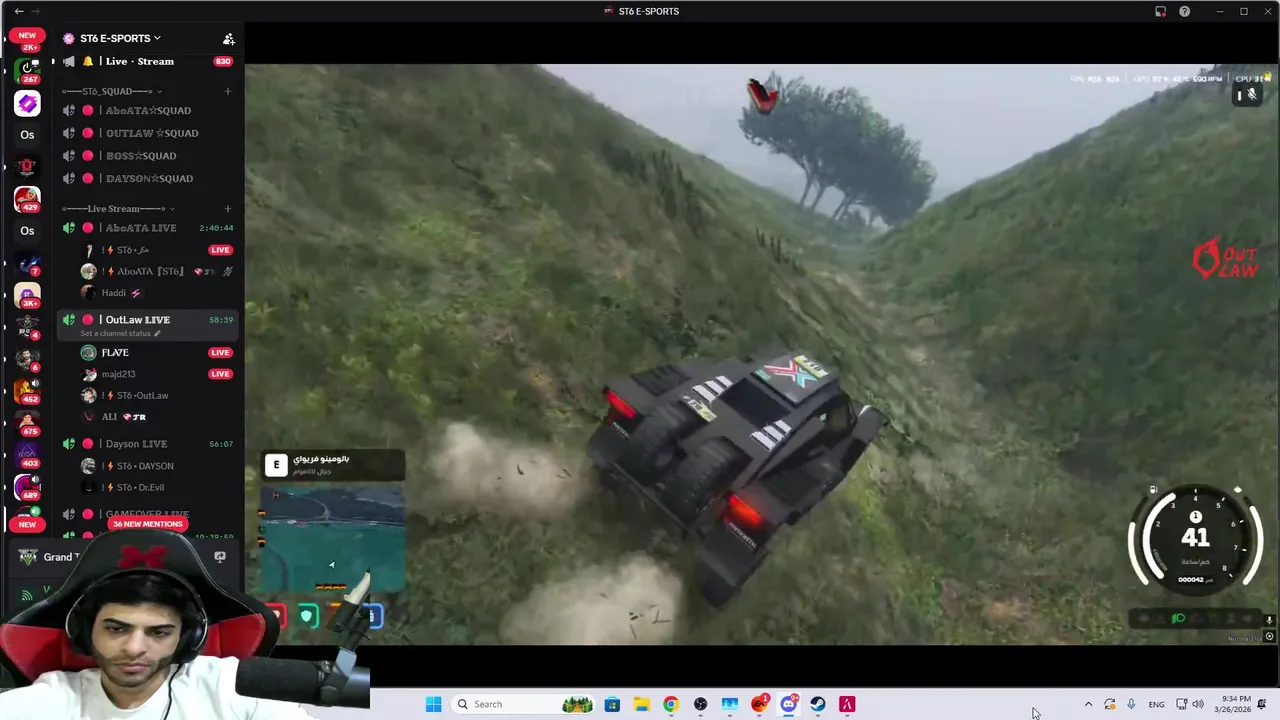Screen dimensions: 1280x720
Task: Open the clock showing 9:34 PM
Action: pos(1234,704)
